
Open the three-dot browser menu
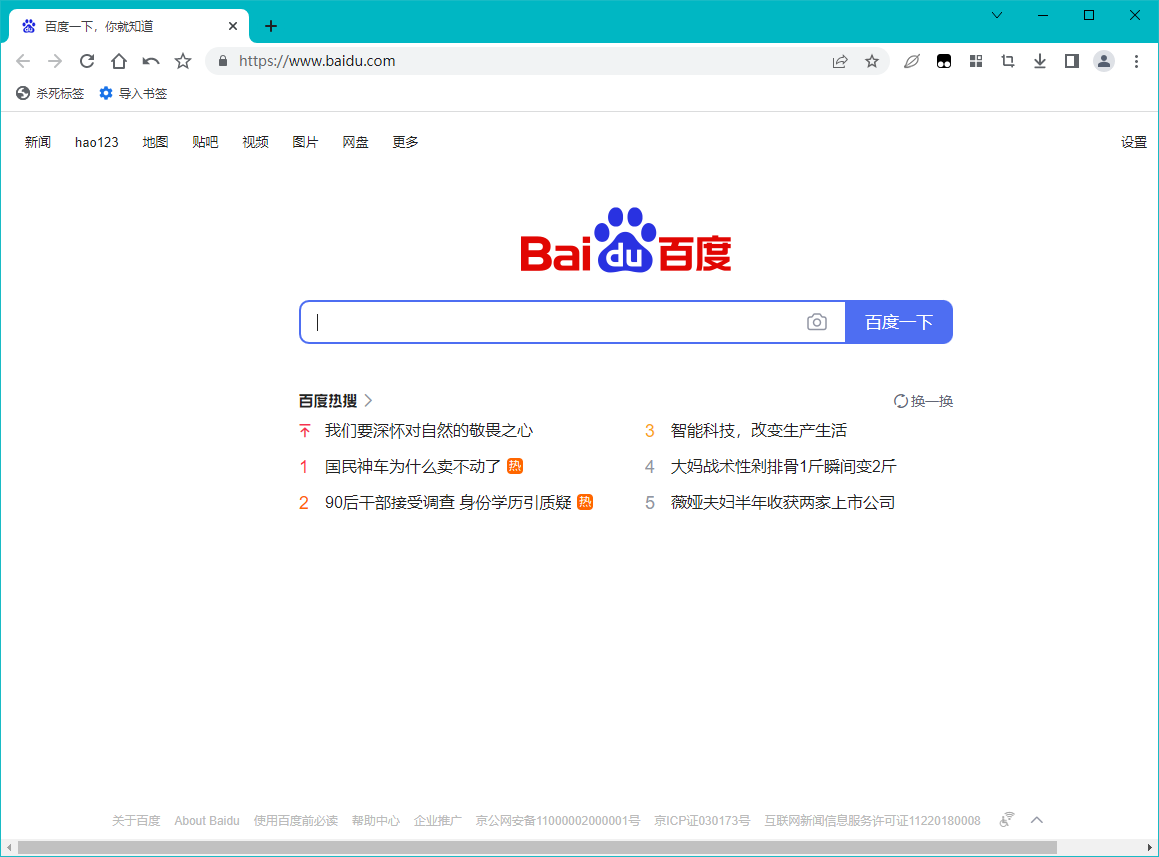(x=1136, y=61)
